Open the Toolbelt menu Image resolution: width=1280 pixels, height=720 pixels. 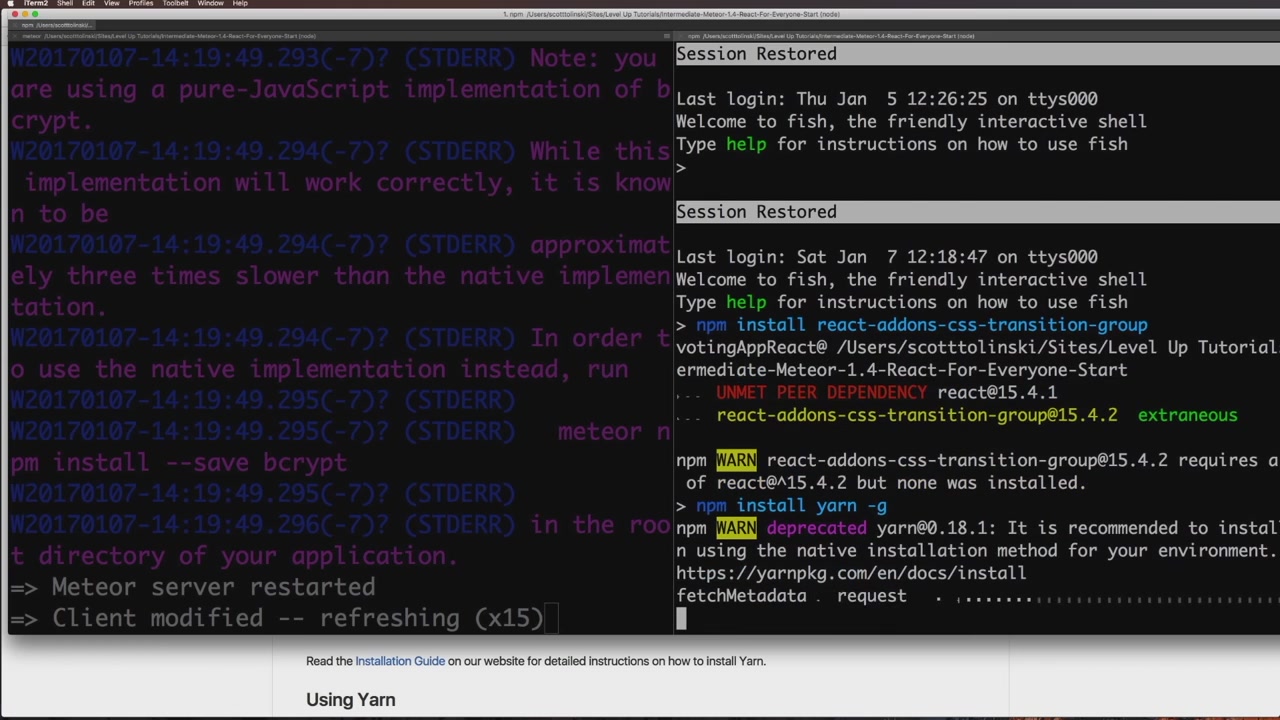pos(175,3)
